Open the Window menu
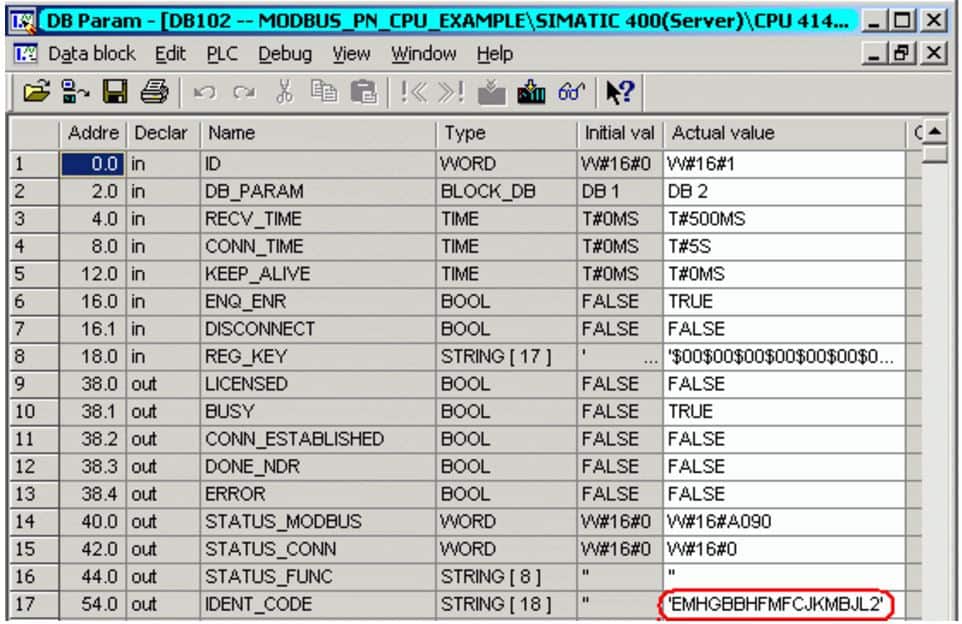This screenshot has height=624, width=962. [x=423, y=54]
